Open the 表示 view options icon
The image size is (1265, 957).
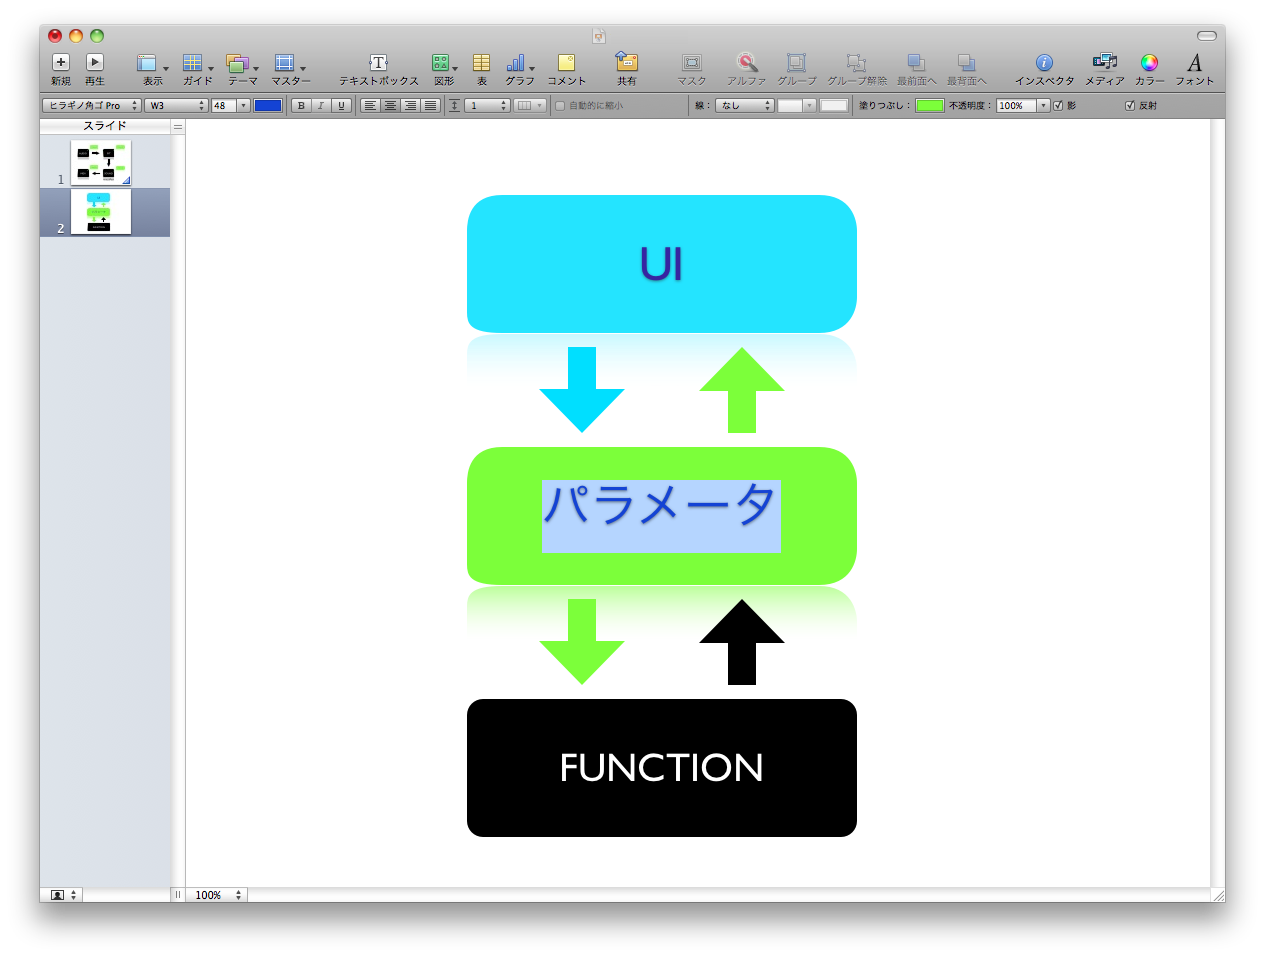148,63
